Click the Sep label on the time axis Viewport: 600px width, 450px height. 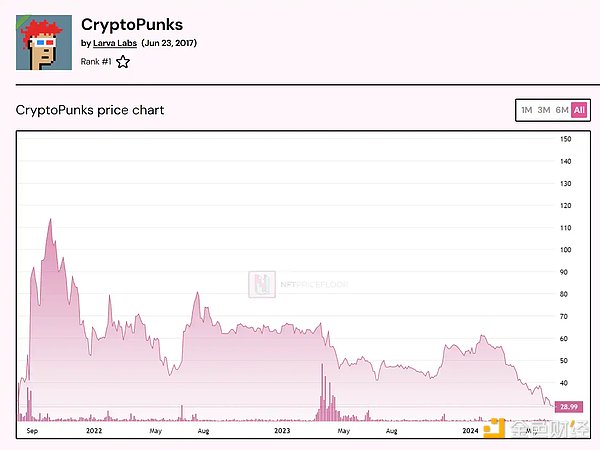tap(32, 430)
